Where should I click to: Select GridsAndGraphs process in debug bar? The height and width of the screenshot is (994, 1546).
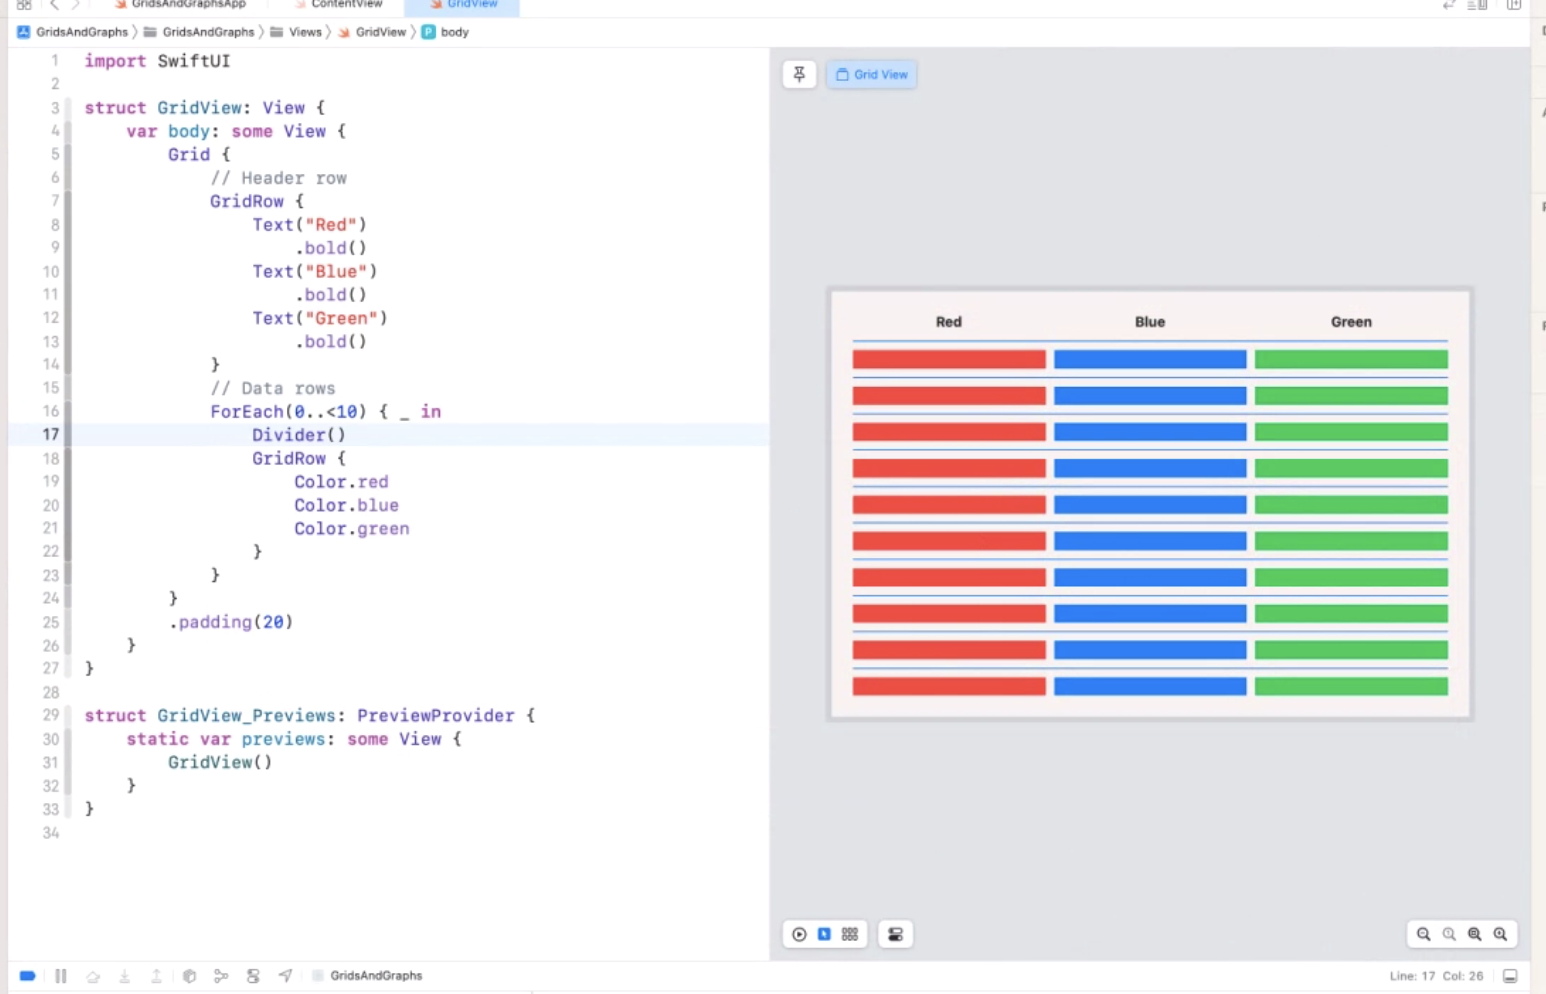coord(367,976)
